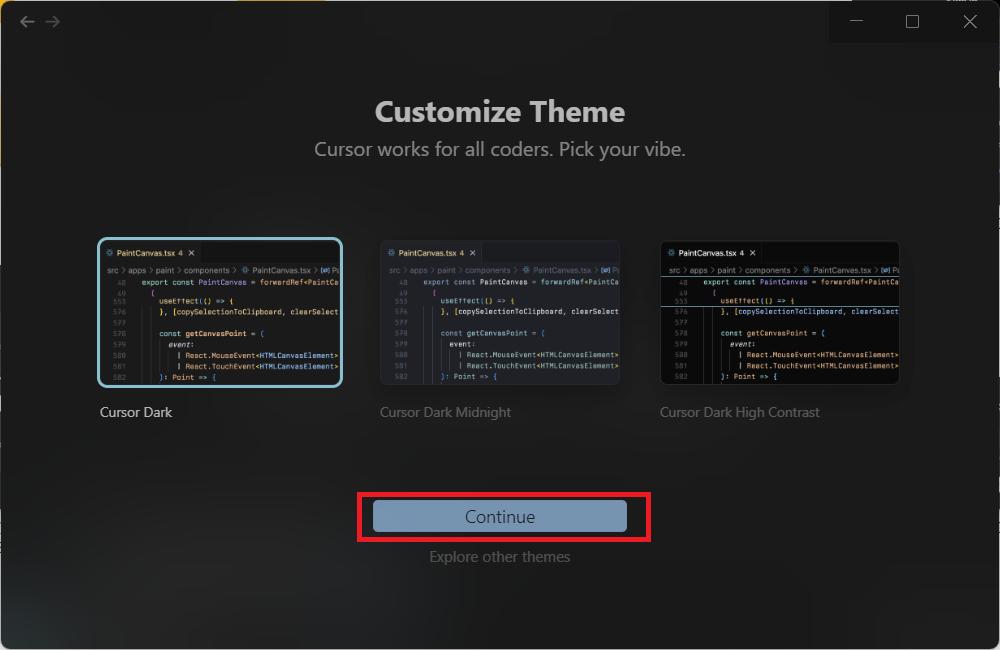Viewport: 1000px width, 650px height.
Task: Click the Cursor Dark High Contrast label
Action: (x=739, y=412)
